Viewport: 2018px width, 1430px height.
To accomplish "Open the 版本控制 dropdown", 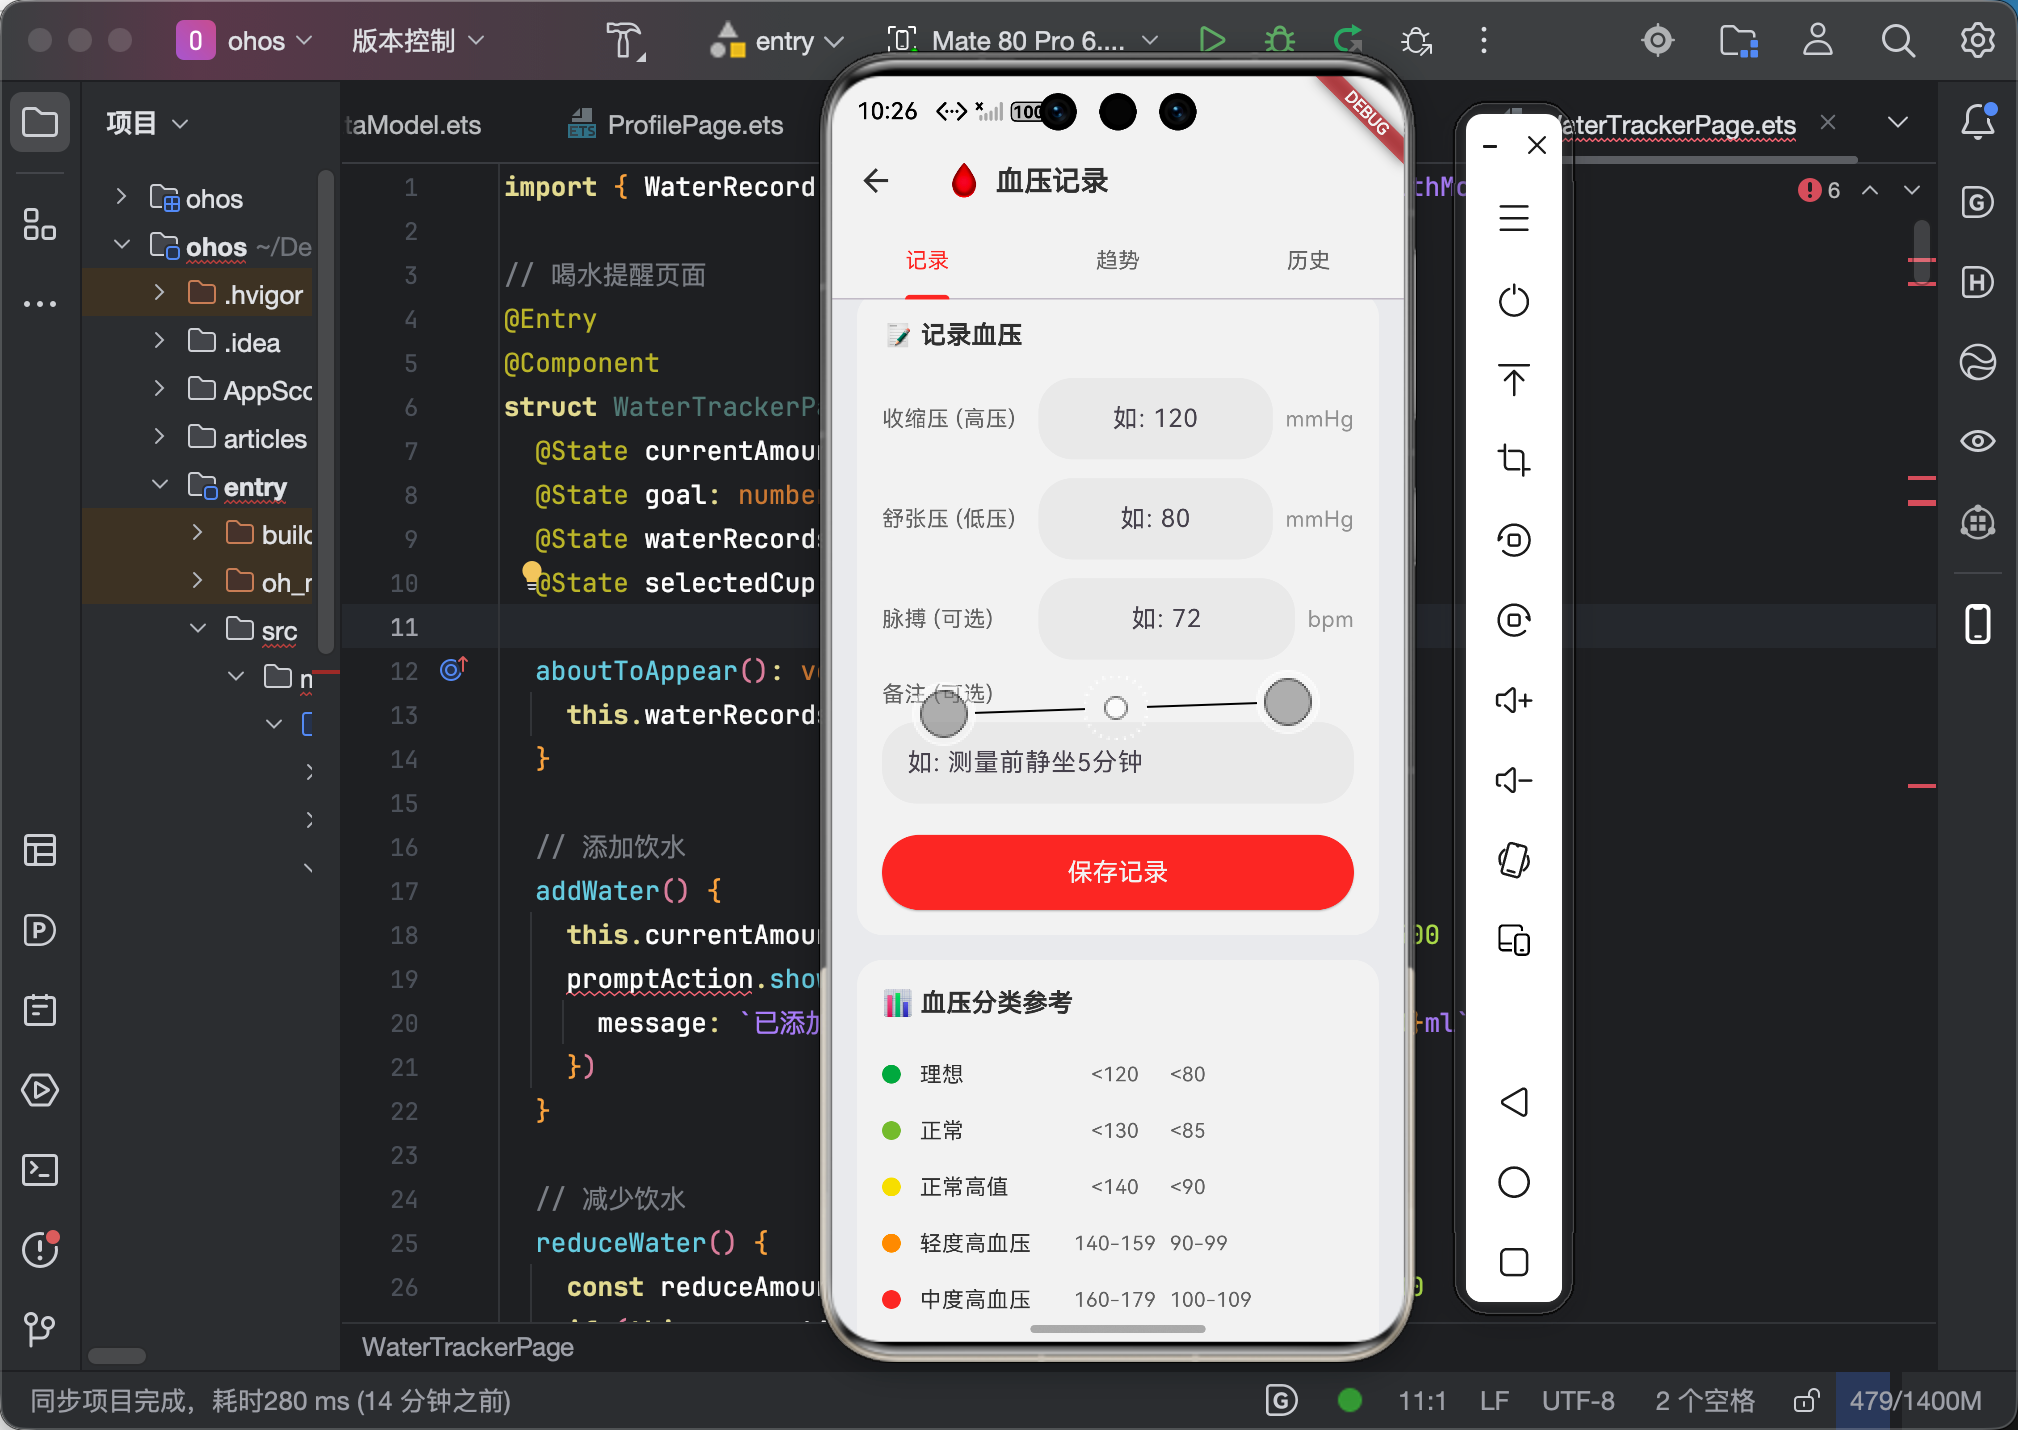I will [417, 41].
